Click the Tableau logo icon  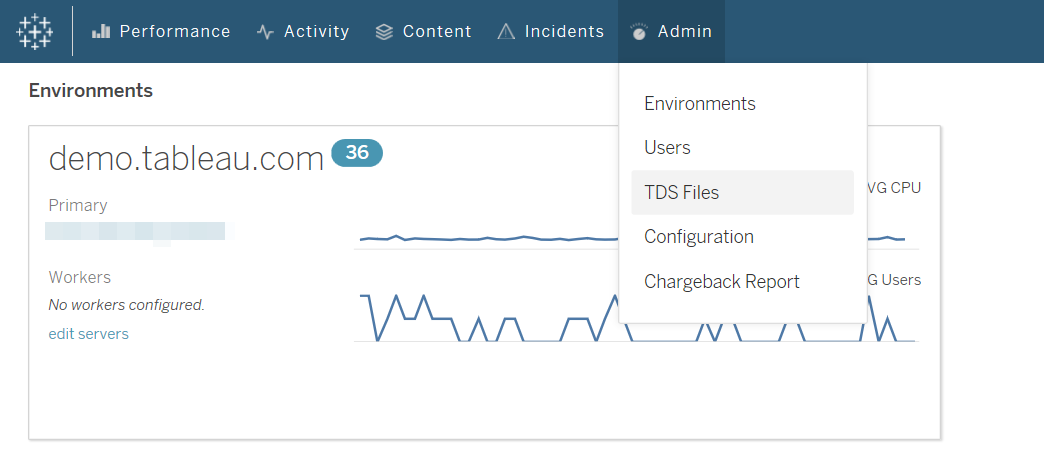(35, 31)
